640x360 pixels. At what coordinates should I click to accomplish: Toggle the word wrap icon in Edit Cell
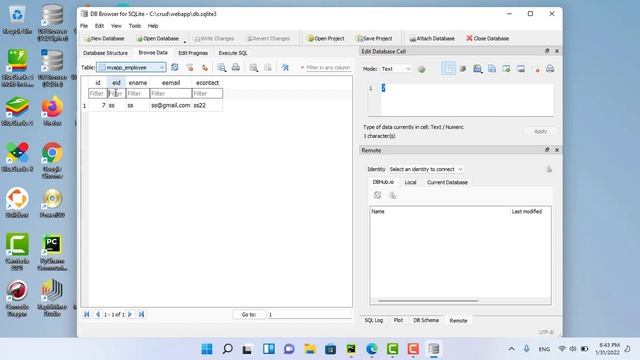pyautogui.click(x=448, y=69)
